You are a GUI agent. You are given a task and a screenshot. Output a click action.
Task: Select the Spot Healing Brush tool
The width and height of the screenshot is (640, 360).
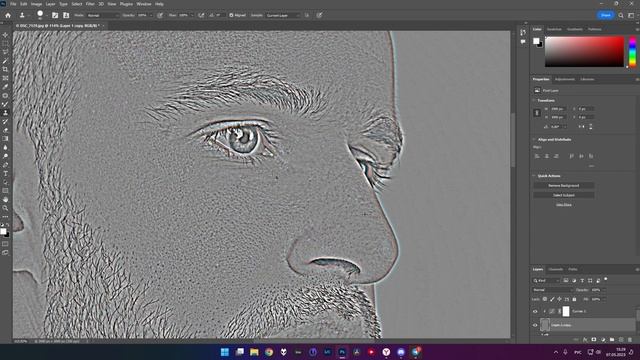pyautogui.click(x=5, y=96)
